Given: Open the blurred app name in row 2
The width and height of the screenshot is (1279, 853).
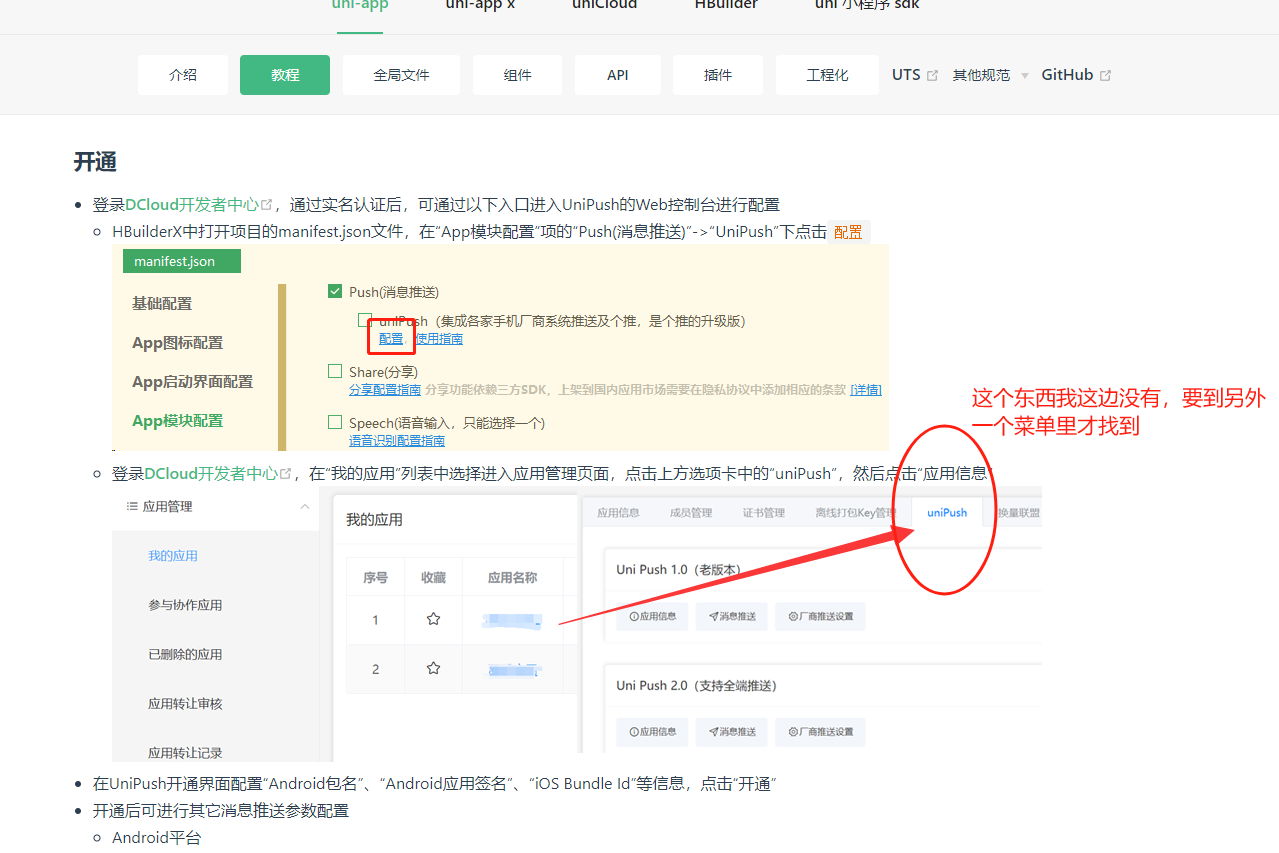Looking at the screenshot, I should pos(512,669).
